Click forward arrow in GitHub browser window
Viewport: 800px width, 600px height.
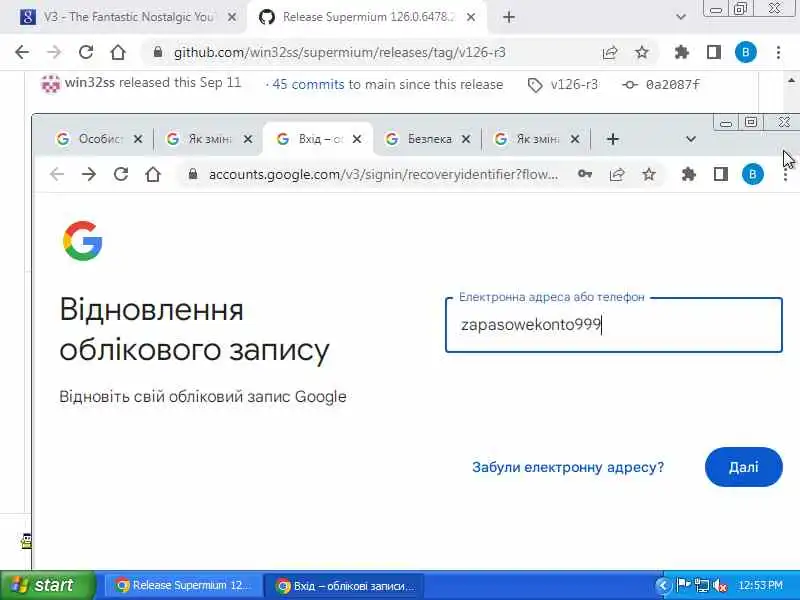(x=54, y=52)
